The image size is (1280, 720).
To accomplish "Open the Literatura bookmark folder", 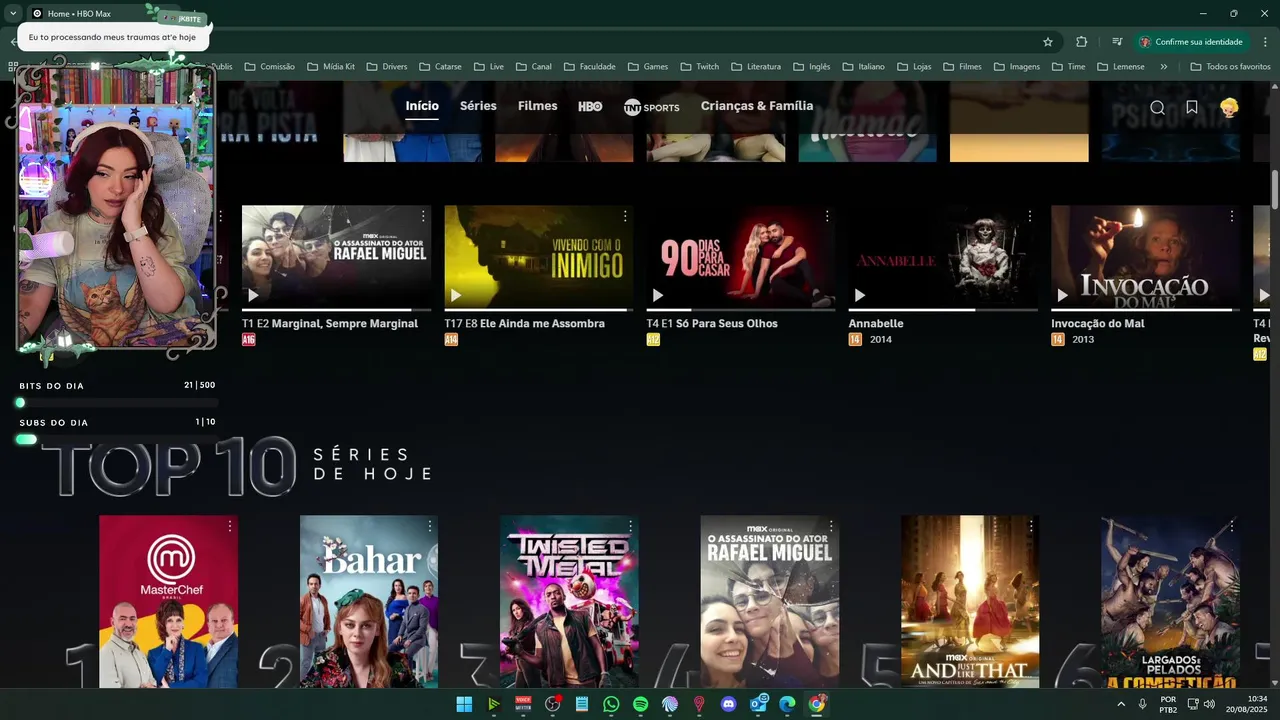I will 756,67.
